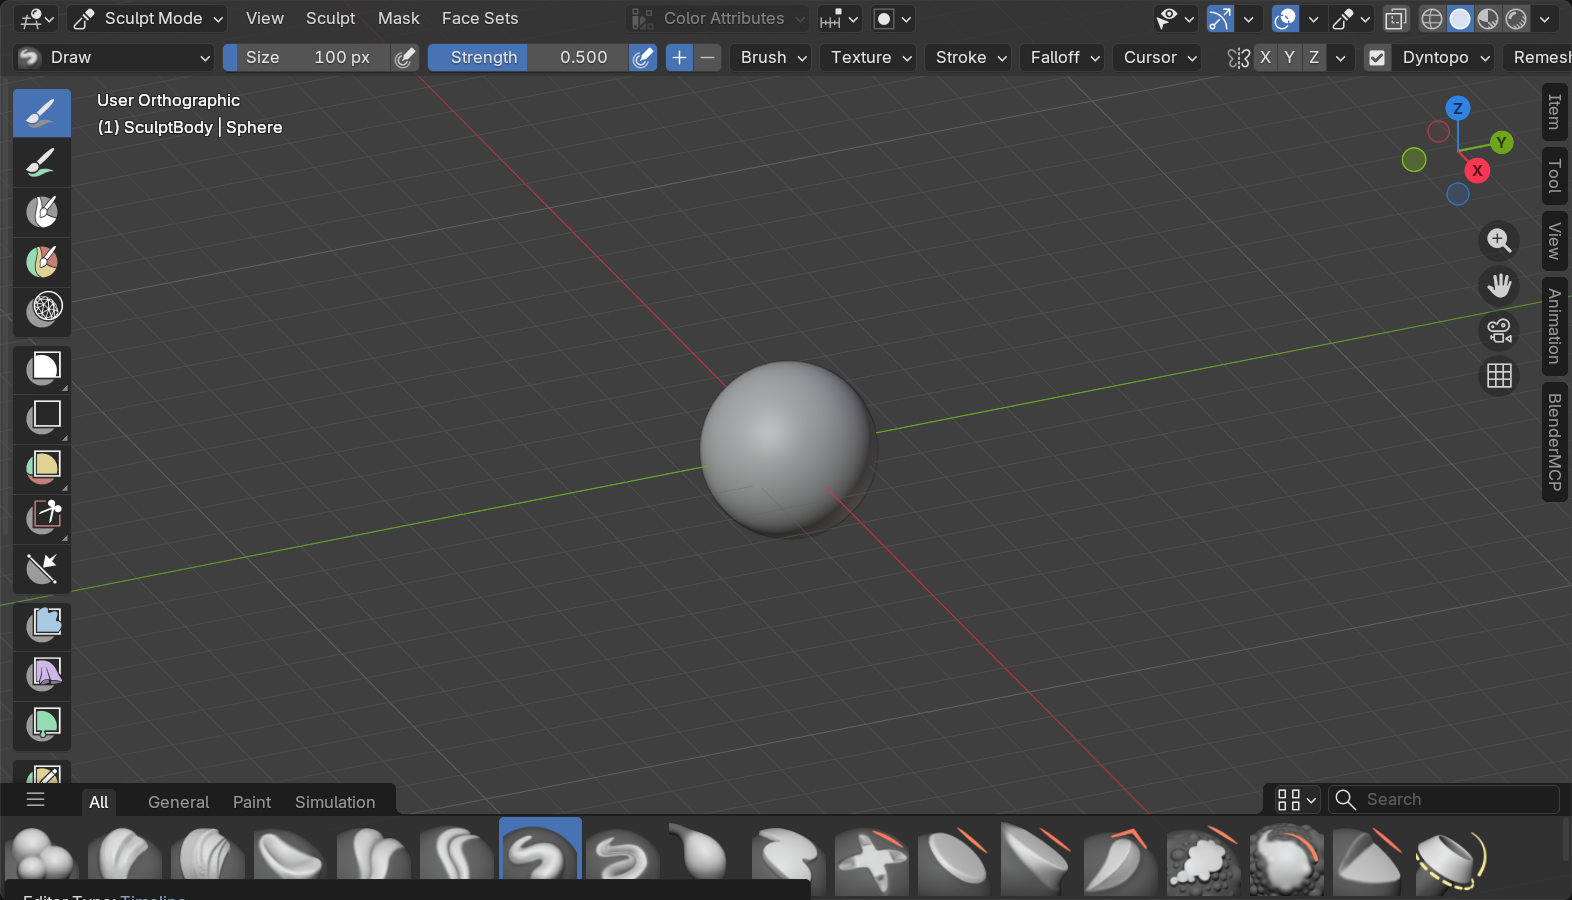Switch to rendered viewport shading
This screenshot has width=1572, height=900.
coord(1516,19)
